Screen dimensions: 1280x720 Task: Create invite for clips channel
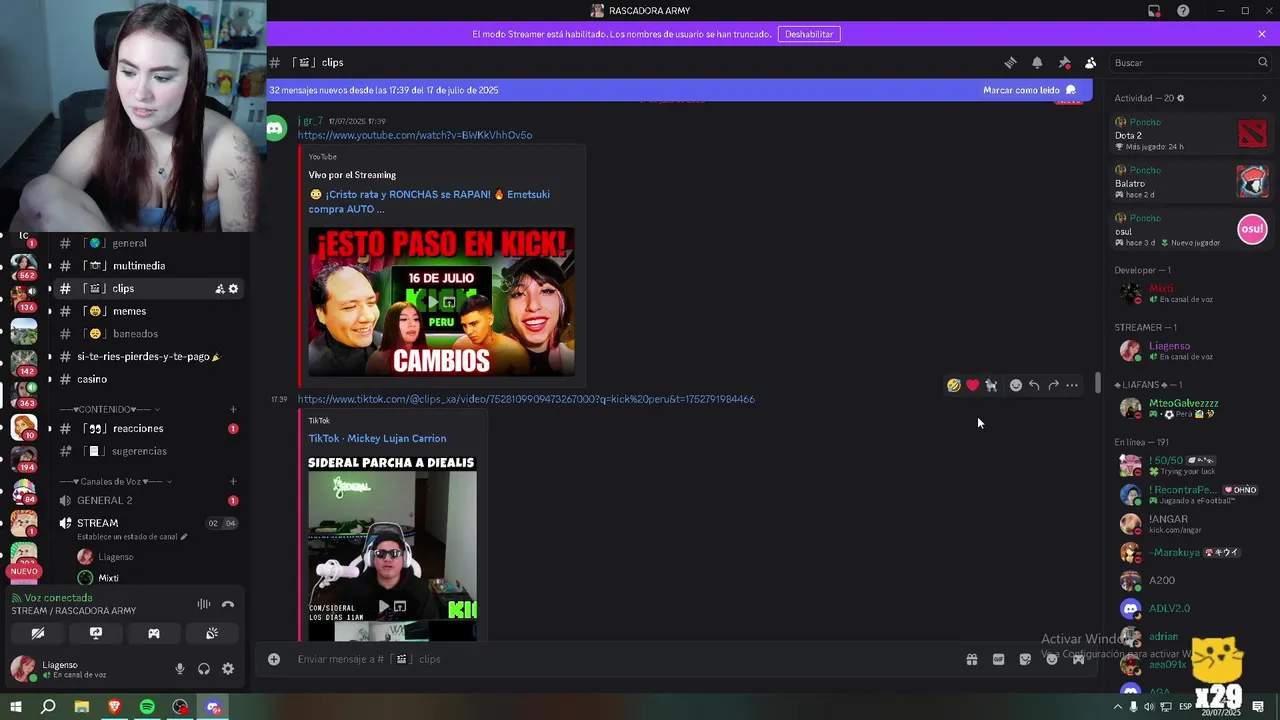coord(219,289)
